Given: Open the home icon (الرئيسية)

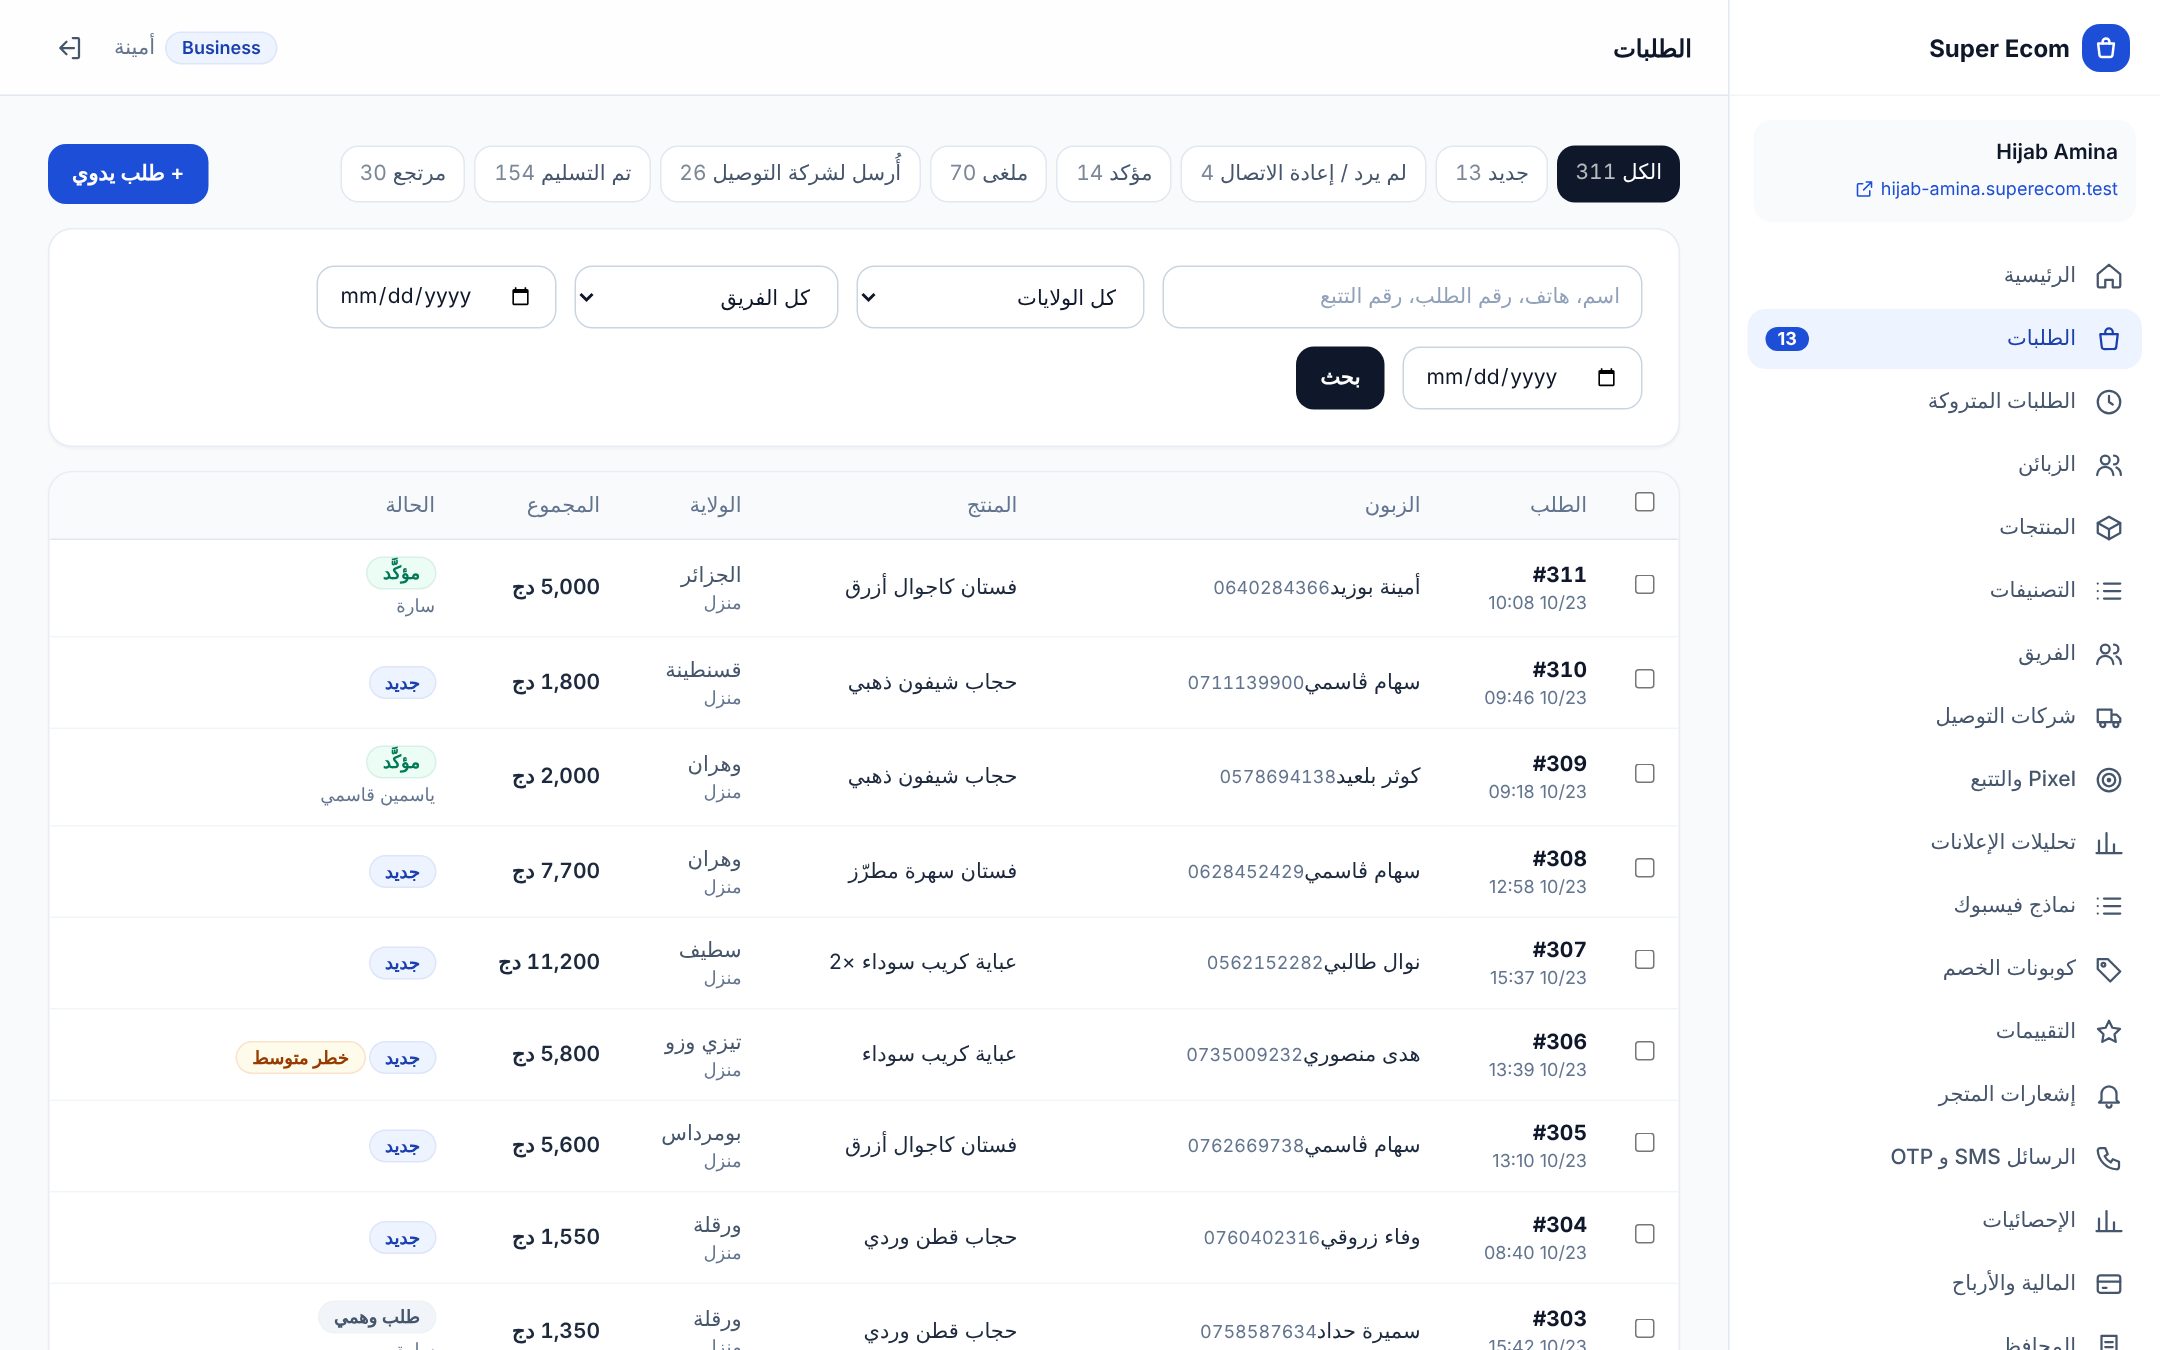Looking at the screenshot, I should (2108, 276).
